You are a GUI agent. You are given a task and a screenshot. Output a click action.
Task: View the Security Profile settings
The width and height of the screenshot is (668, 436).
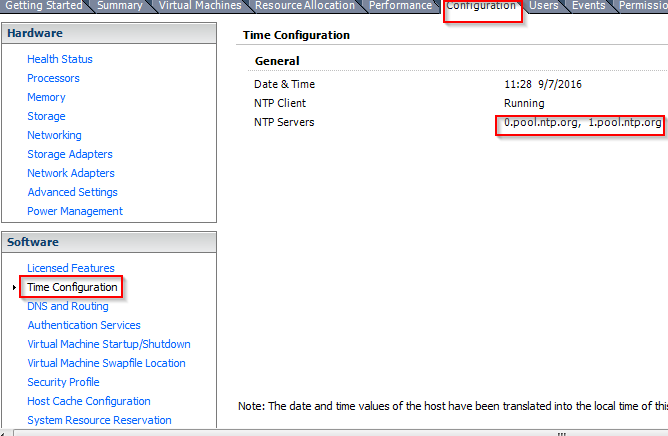pos(63,382)
